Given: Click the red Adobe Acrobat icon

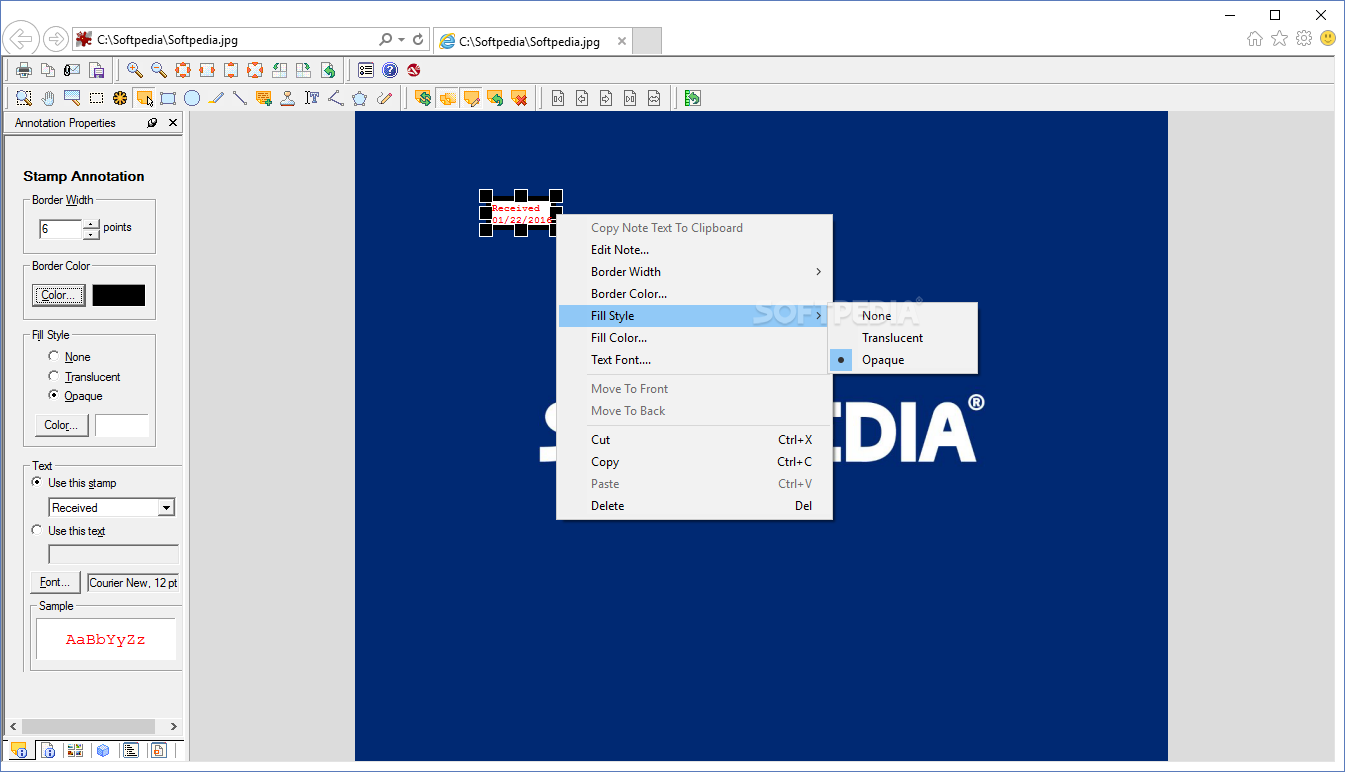Looking at the screenshot, I should 414,70.
